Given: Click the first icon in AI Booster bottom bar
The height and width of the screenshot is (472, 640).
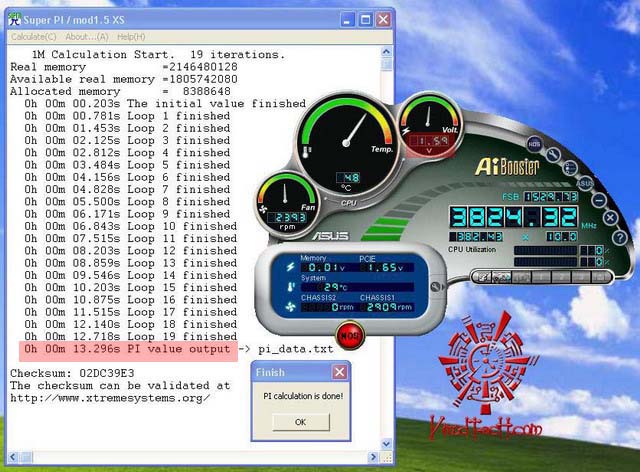Looking at the screenshot, I should pyautogui.click(x=483, y=277).
